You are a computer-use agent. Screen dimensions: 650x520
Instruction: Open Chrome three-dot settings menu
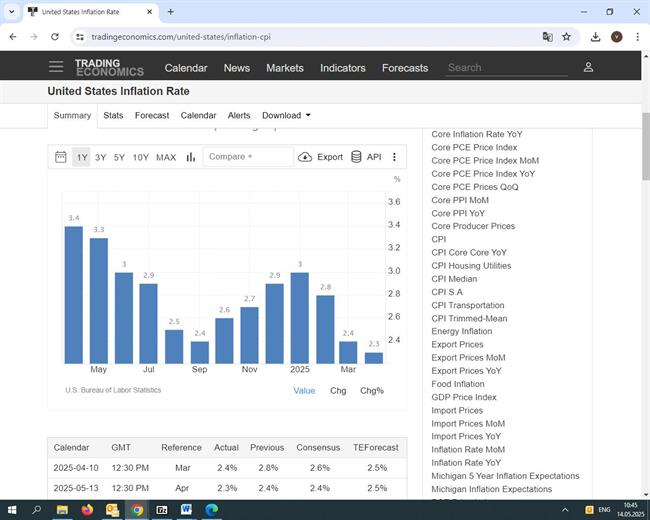(638, 37)
